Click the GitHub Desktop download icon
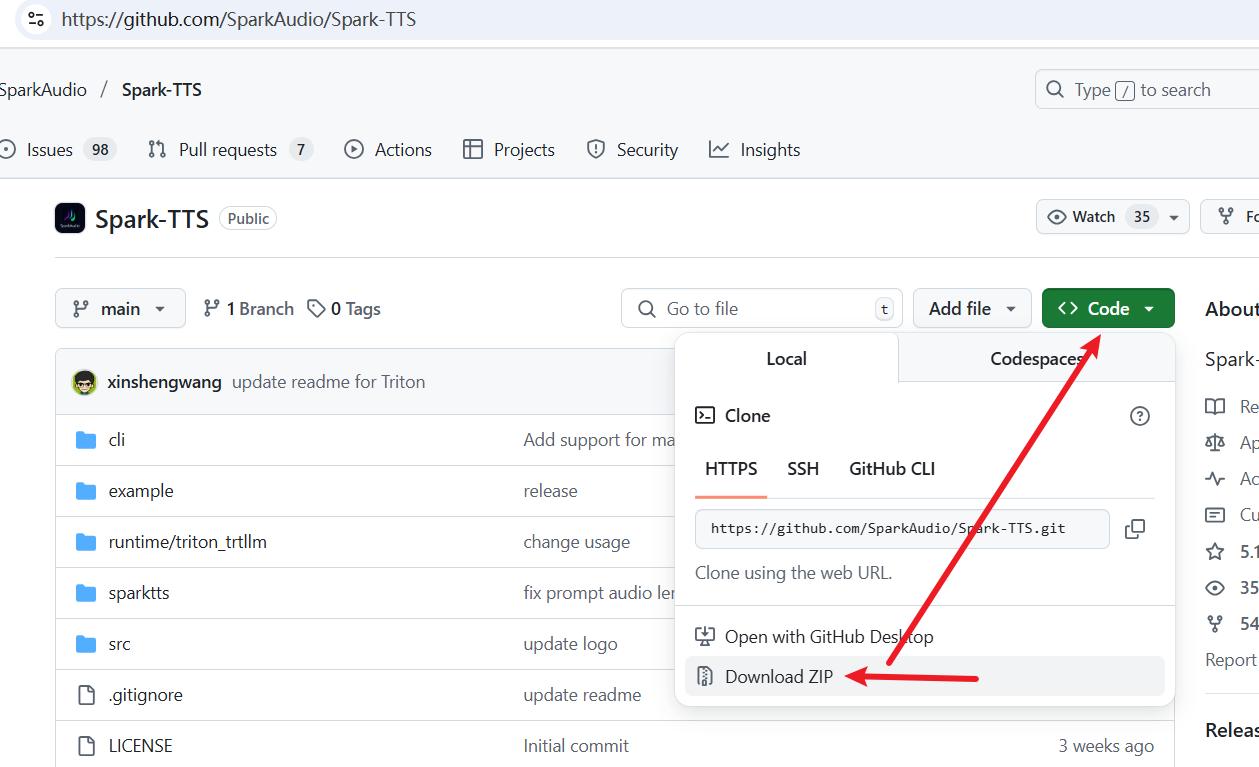The width and height of the screenshot is (1259, 767). (x=705, y=637)
